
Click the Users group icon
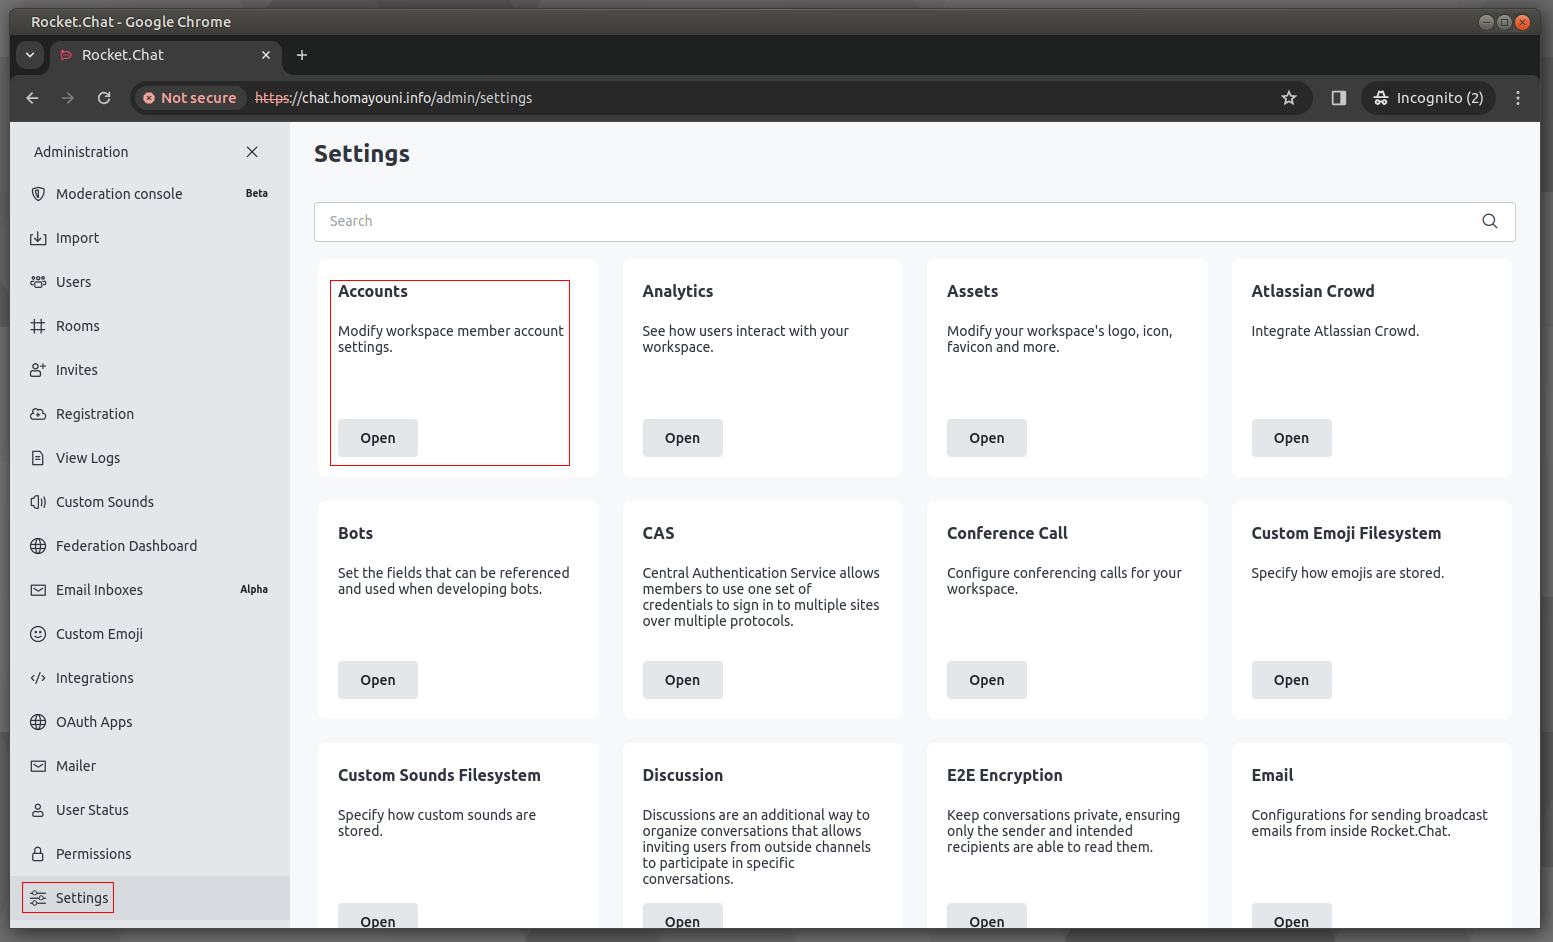coord(38,282)
